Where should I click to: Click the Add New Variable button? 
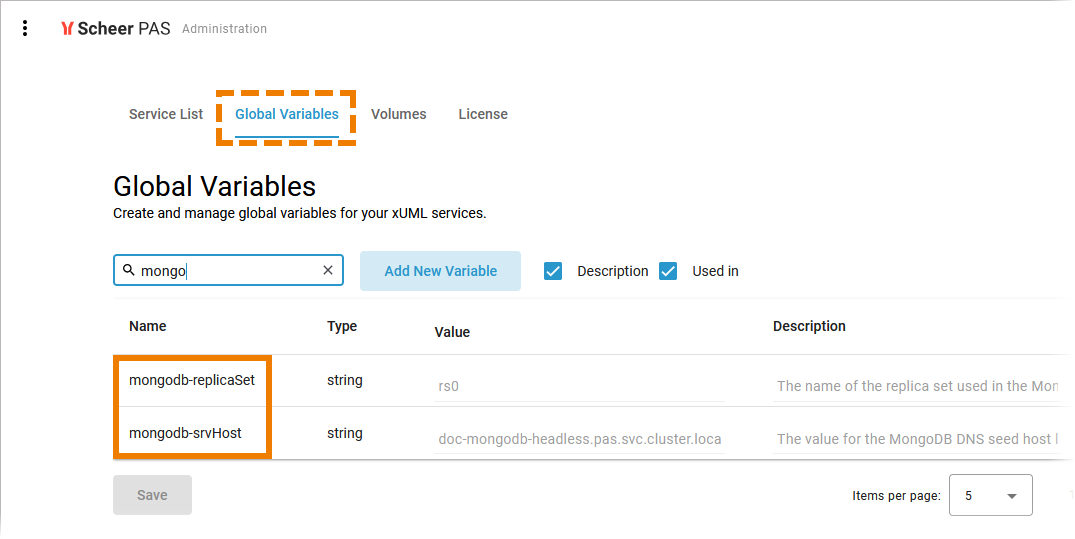coord(440,271)
